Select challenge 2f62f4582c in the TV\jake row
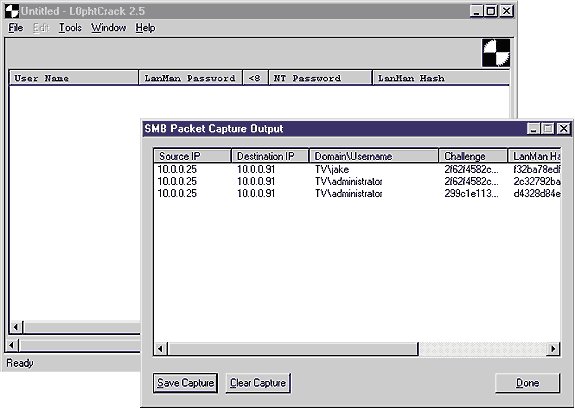This screenshot has height=408, width=575. tap(471, 169)
